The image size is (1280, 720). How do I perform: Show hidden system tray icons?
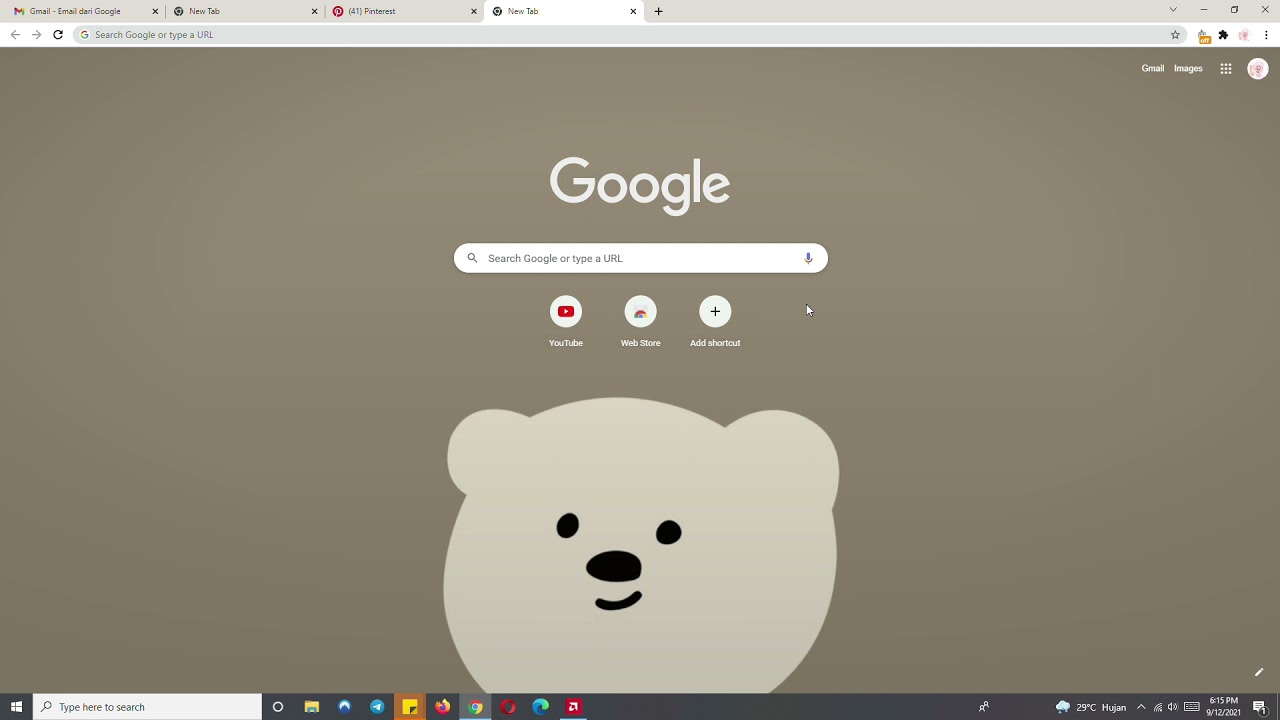[1141, 707]
